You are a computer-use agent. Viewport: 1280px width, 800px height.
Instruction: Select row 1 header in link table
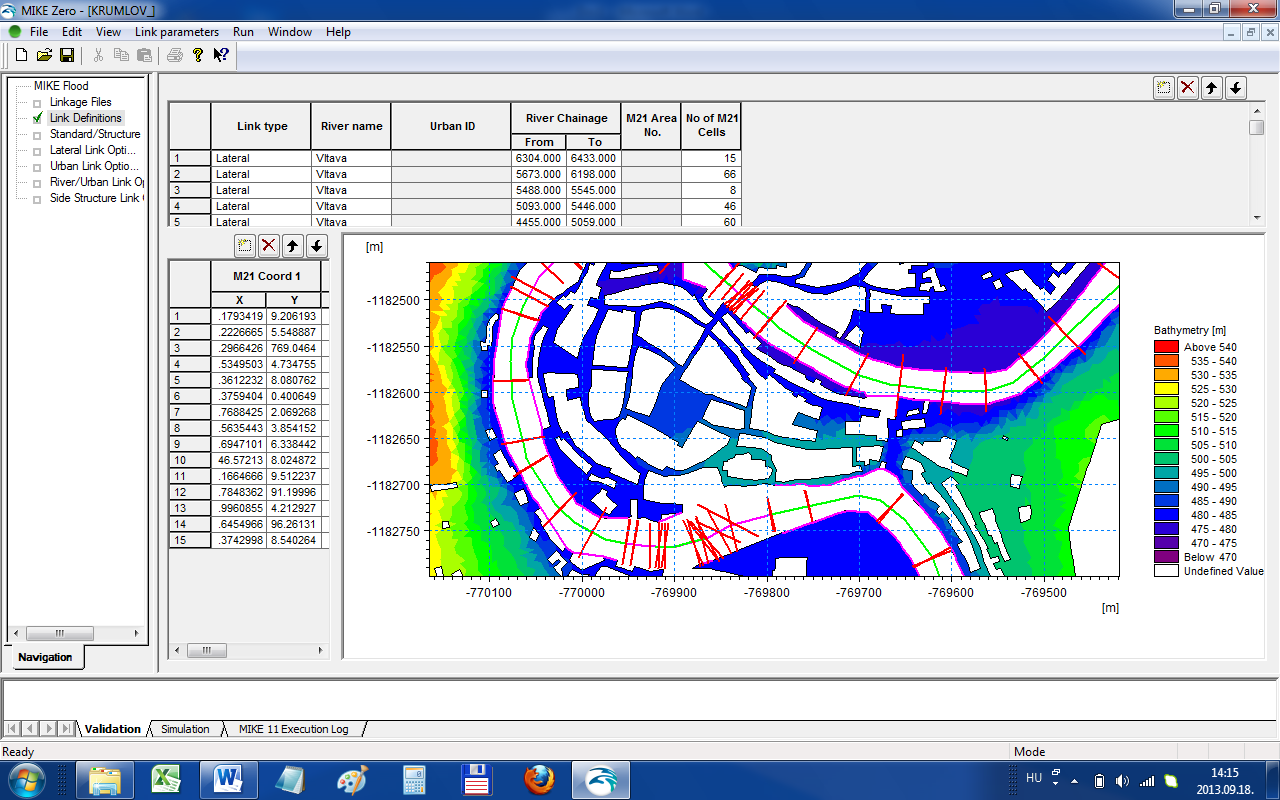190,158
